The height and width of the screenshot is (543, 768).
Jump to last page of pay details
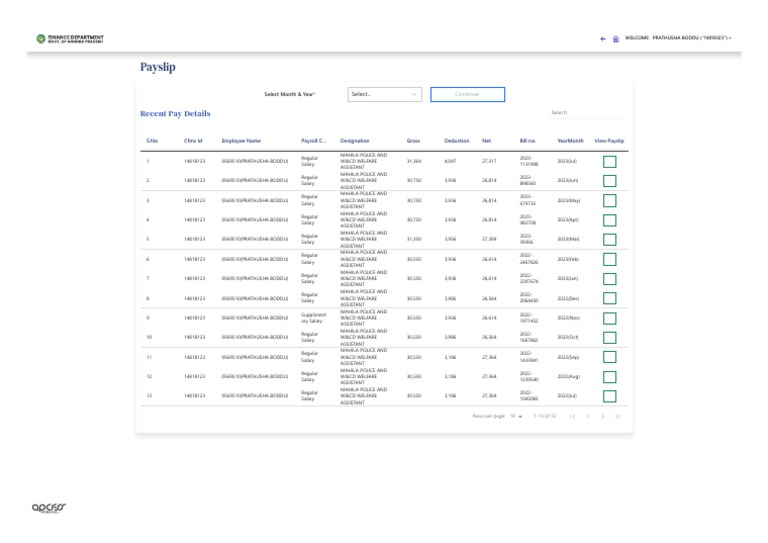[618, 416]
